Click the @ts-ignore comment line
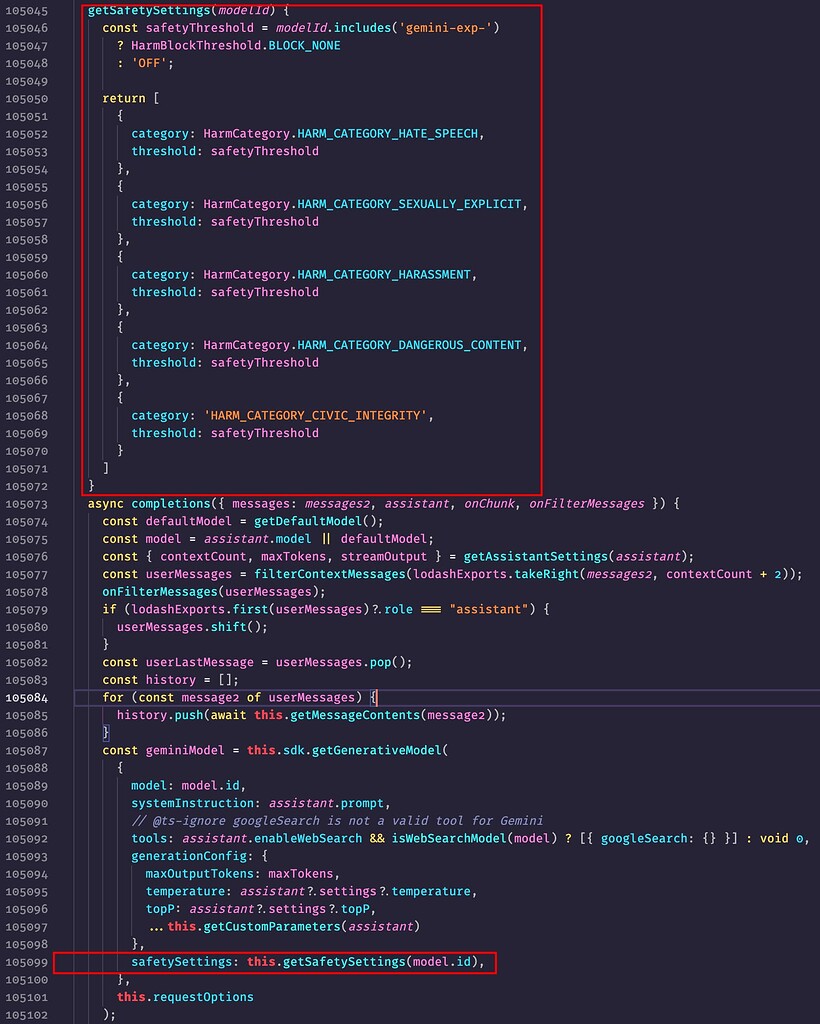The height and width of the screenshot is (1024, 820). pos(337,821)
